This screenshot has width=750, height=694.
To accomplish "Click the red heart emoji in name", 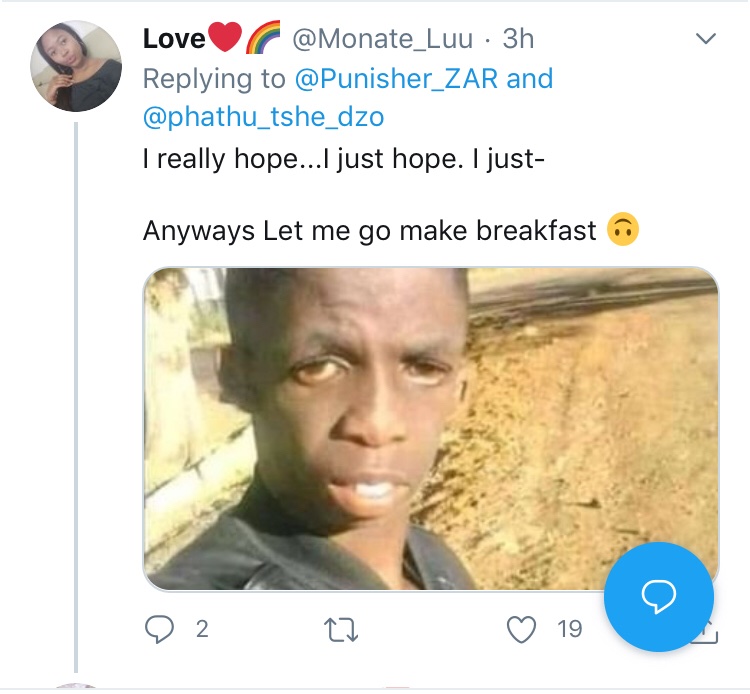I will [226, 37].
